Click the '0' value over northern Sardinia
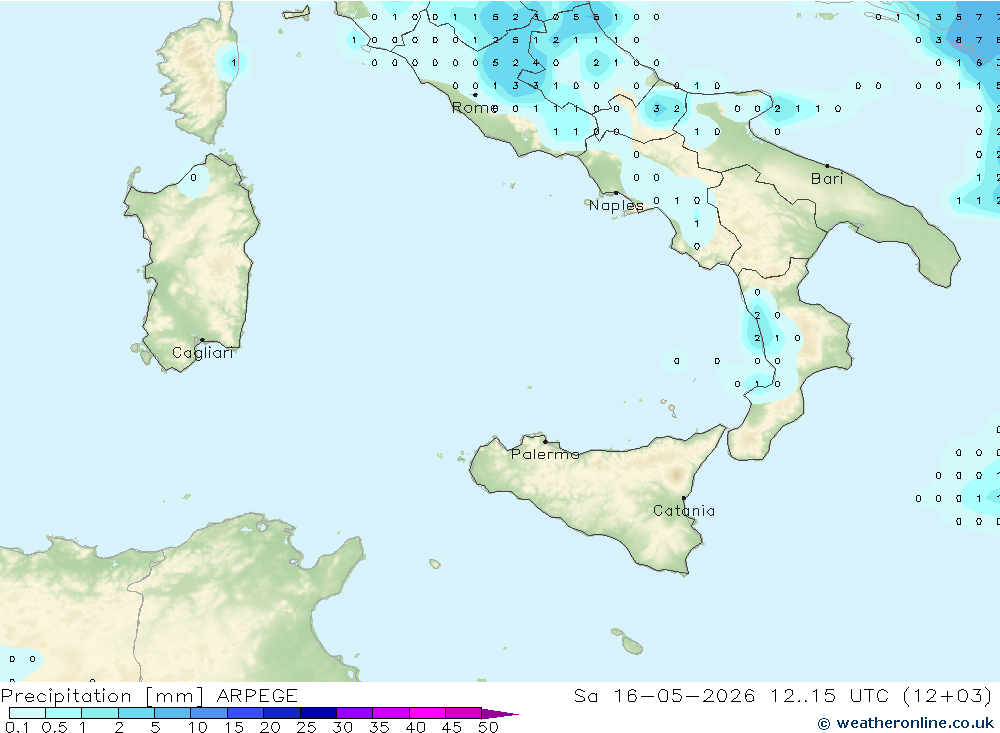Viewport: 1000px width, 733px height. pos(193,178)
